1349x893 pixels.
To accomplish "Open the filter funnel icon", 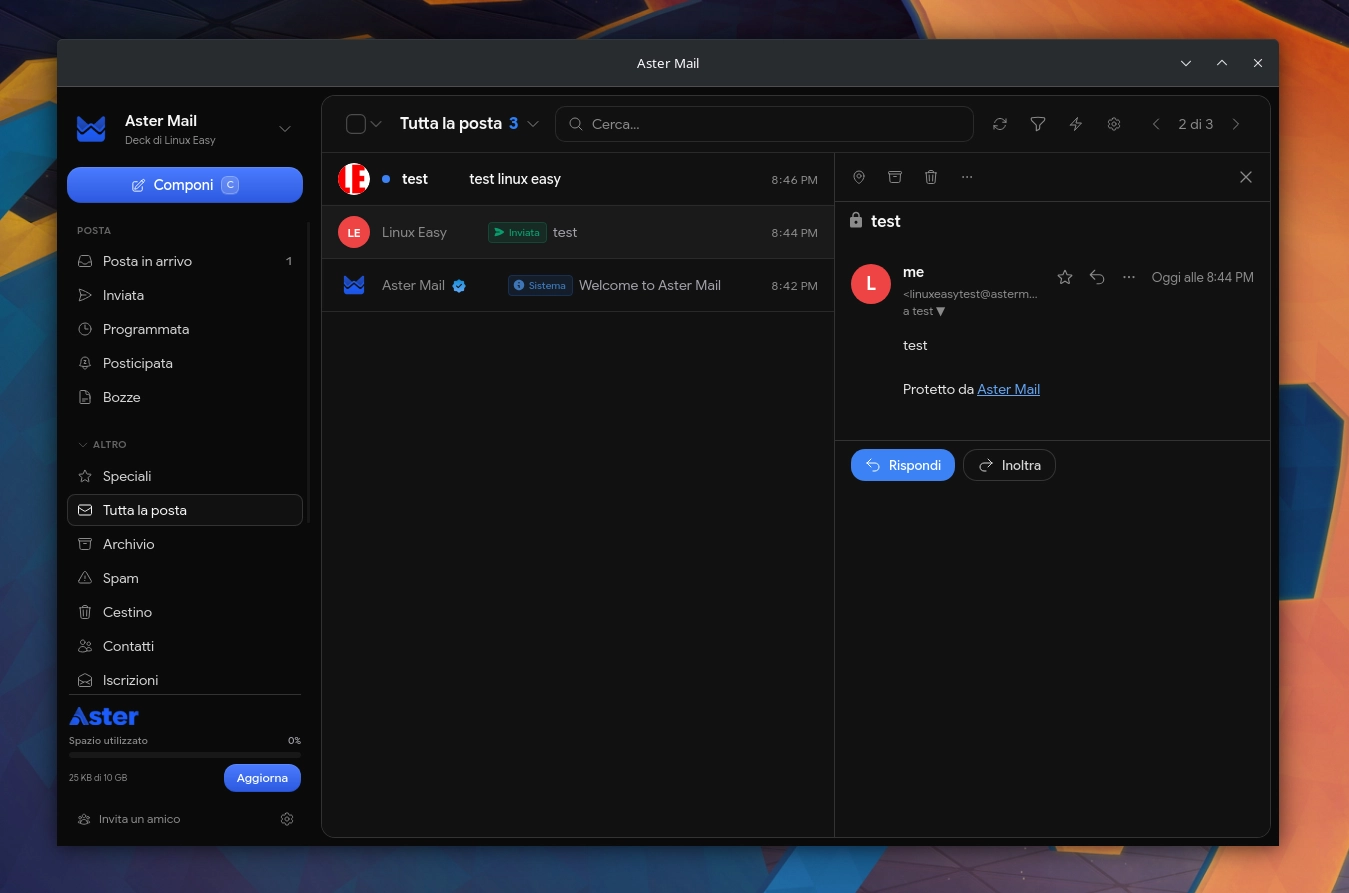I will click(x=1038, y=124).
